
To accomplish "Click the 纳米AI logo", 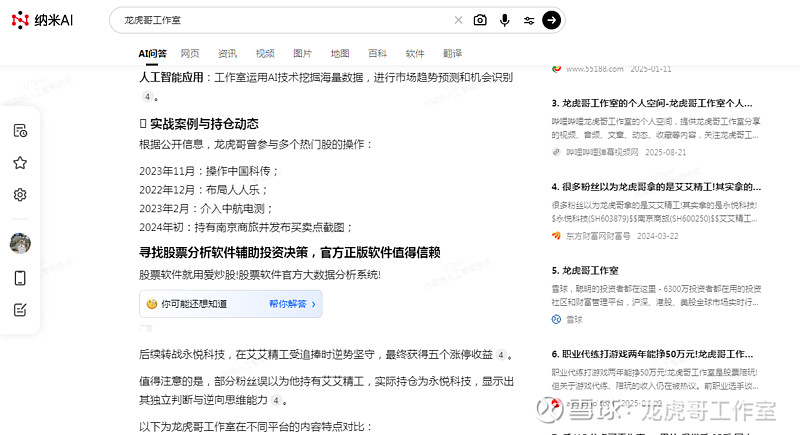I will coord(42,20).
